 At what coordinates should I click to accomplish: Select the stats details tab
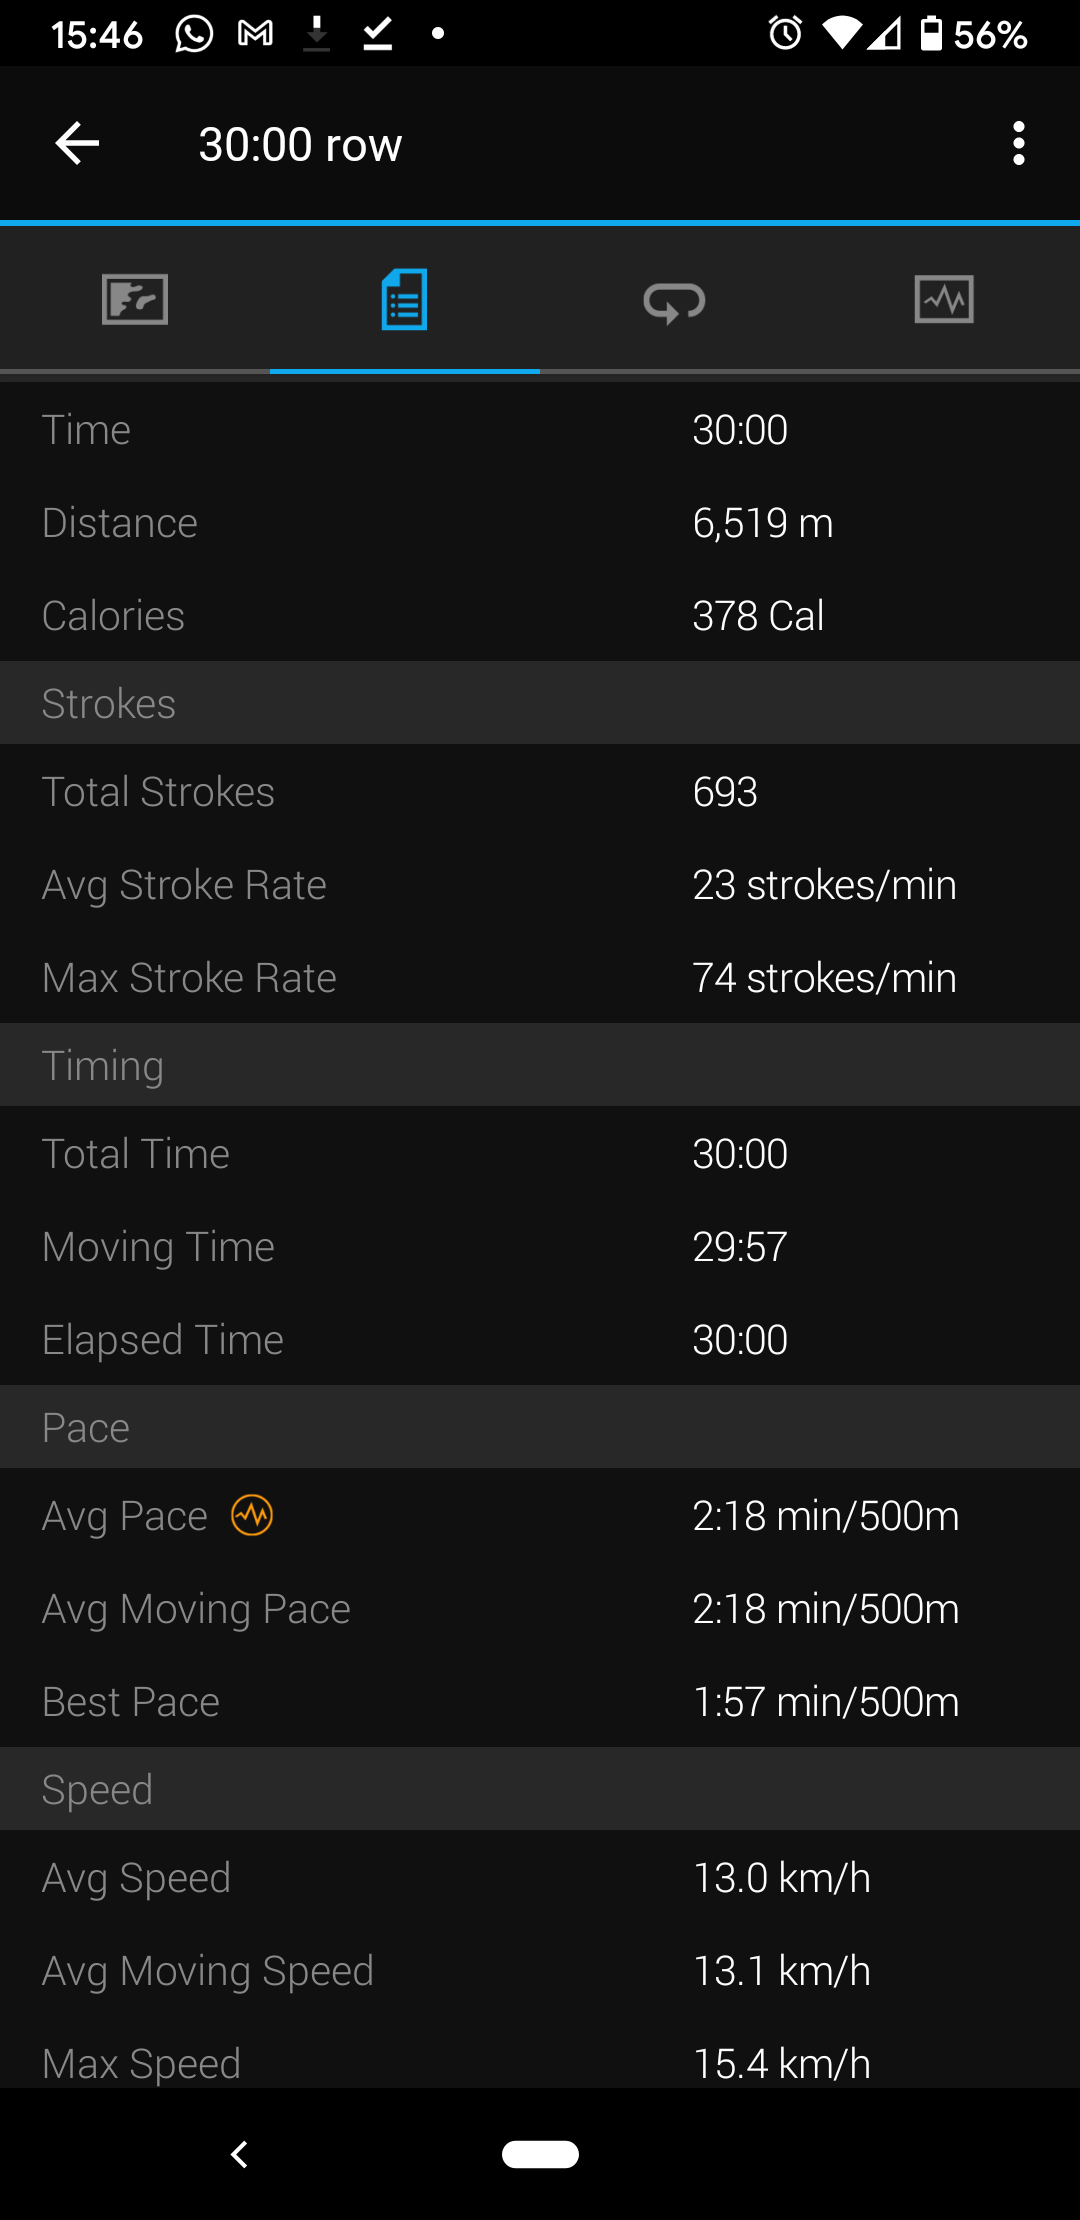coord(405,300)
